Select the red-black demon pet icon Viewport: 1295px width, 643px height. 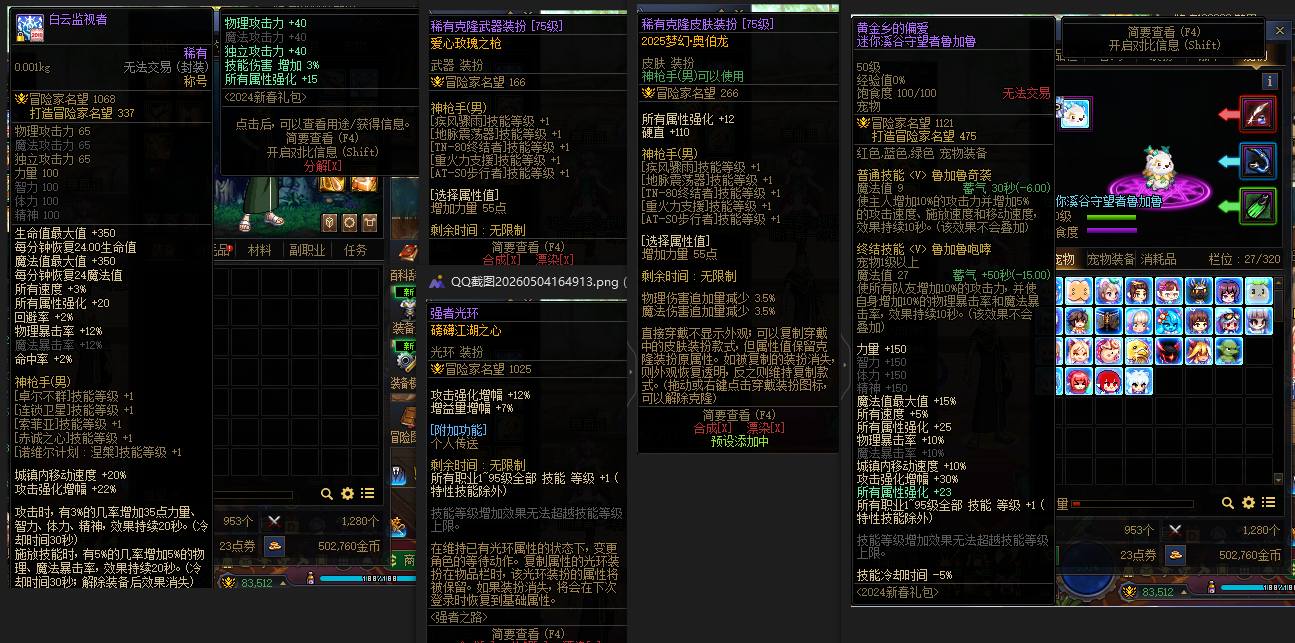pyautogui.click(x=1168, y=351)
